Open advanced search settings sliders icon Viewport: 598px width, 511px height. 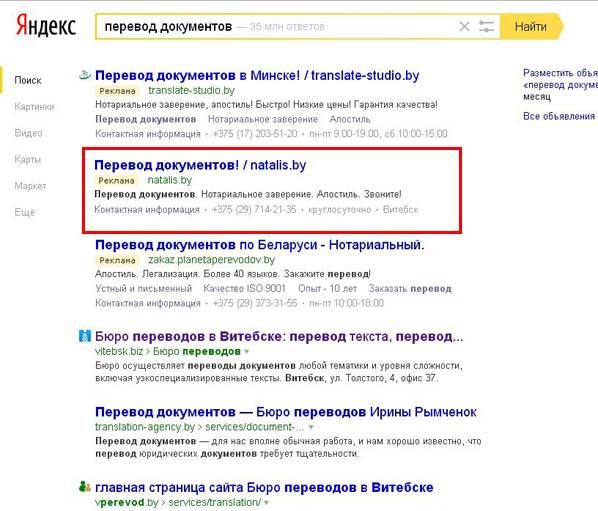coord(486,27)
